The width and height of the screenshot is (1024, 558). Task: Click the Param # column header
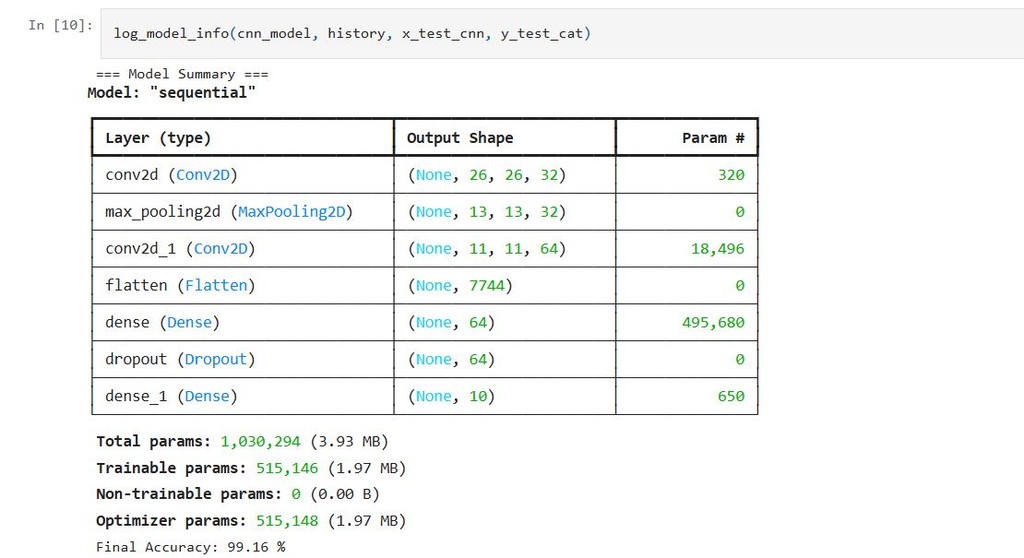(x=712, y=138)
